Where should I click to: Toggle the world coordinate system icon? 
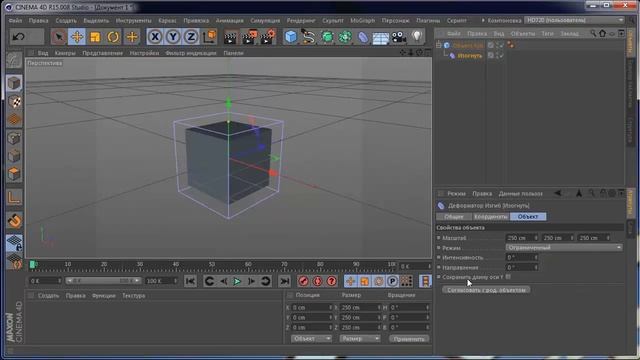coord(209,37)
